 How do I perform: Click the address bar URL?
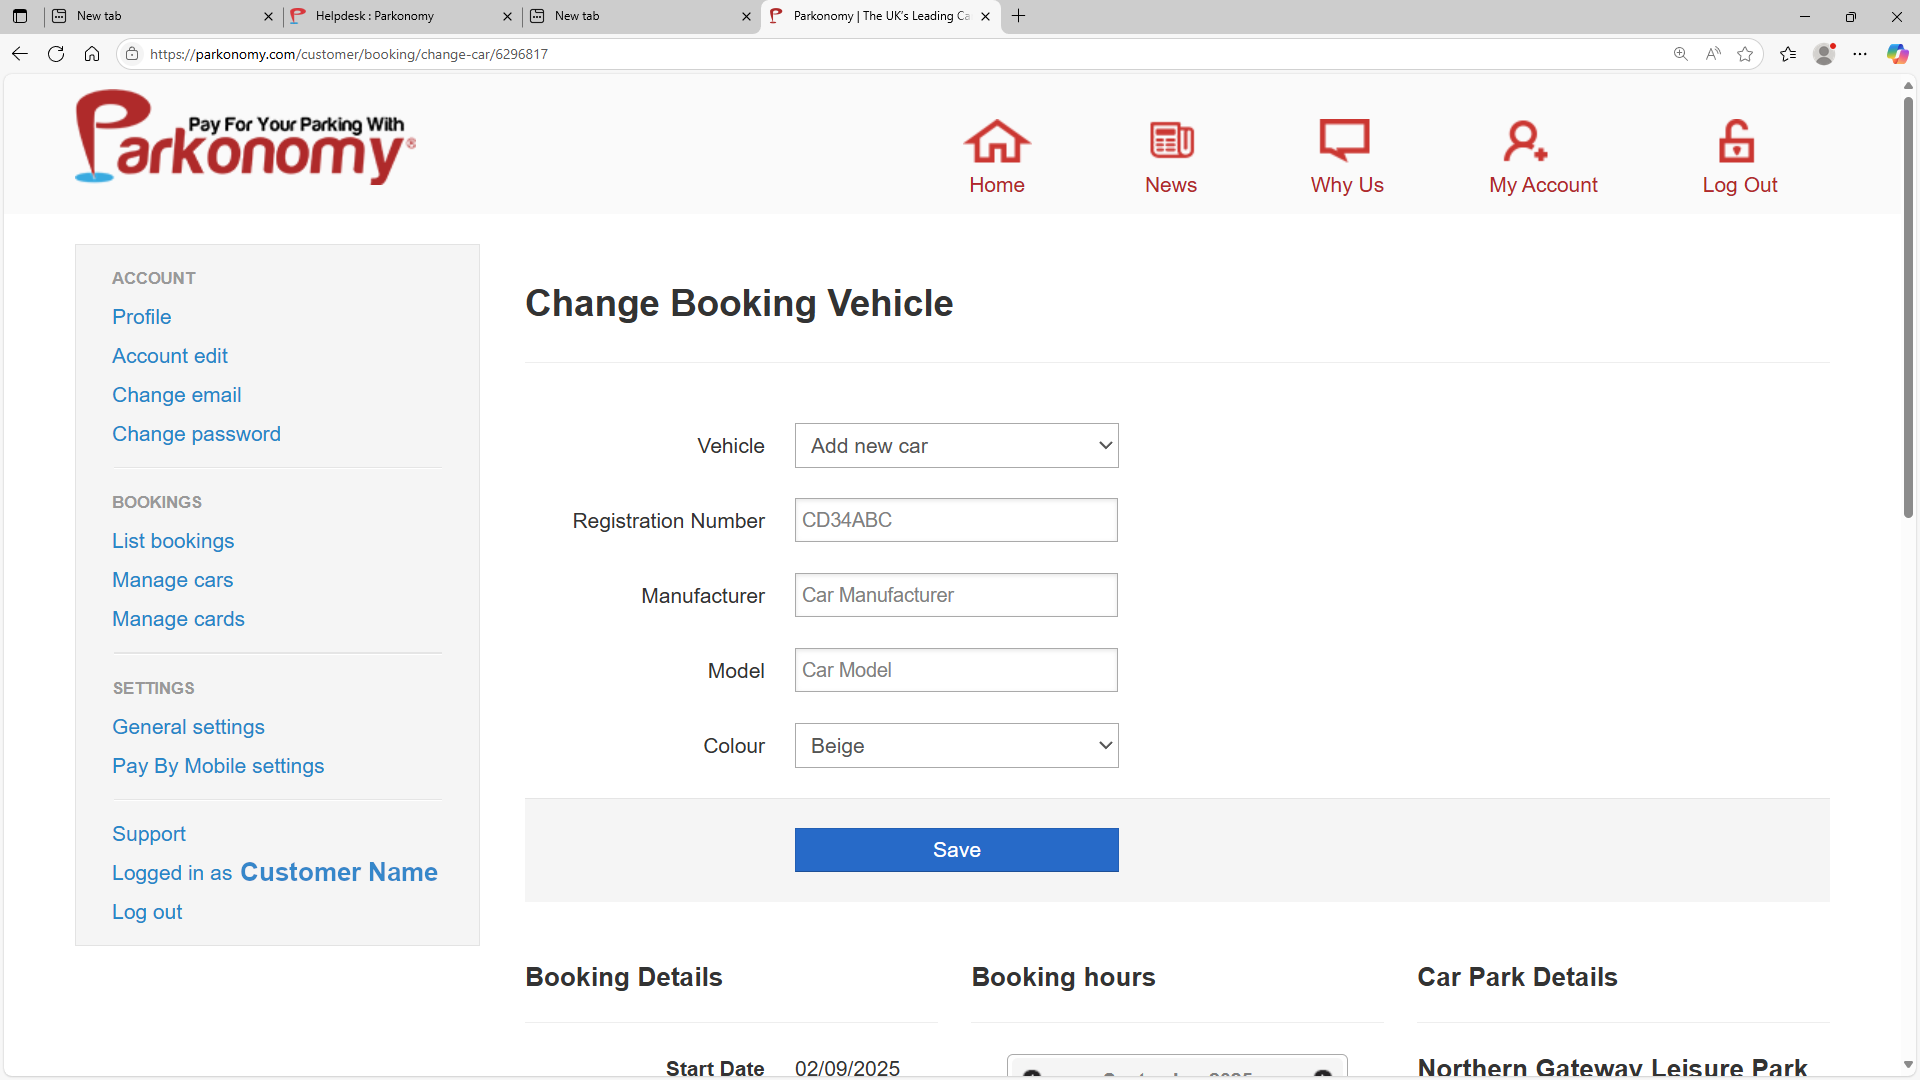349,54
